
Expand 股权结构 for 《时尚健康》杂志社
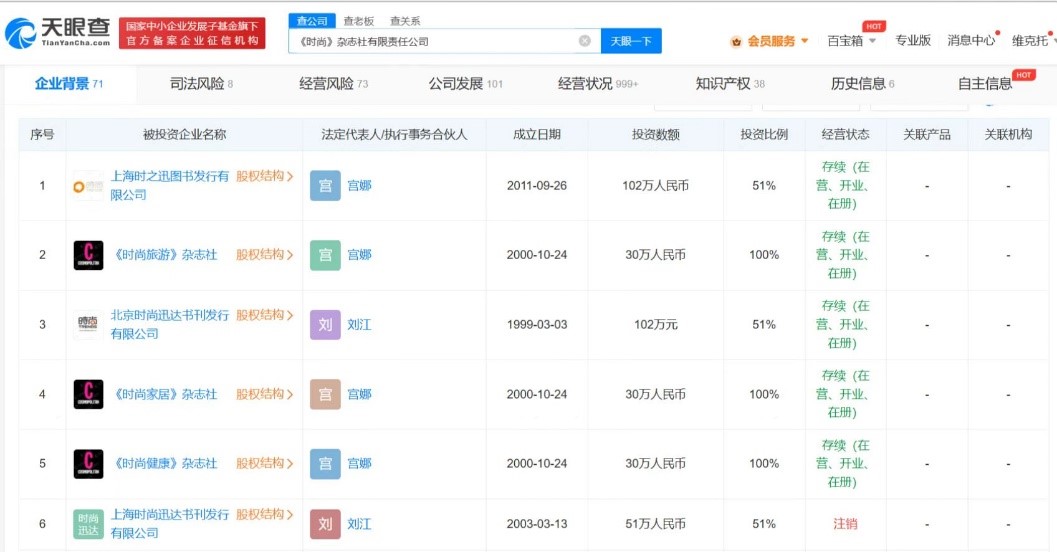pyautogui.click(x=264, y=463)
